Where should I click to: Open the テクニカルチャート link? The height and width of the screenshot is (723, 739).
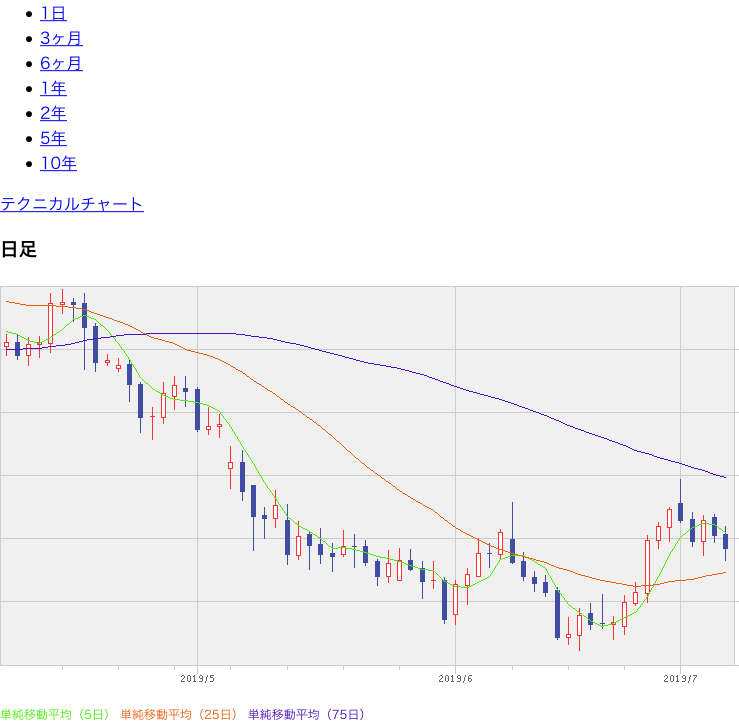coord(72,204)
